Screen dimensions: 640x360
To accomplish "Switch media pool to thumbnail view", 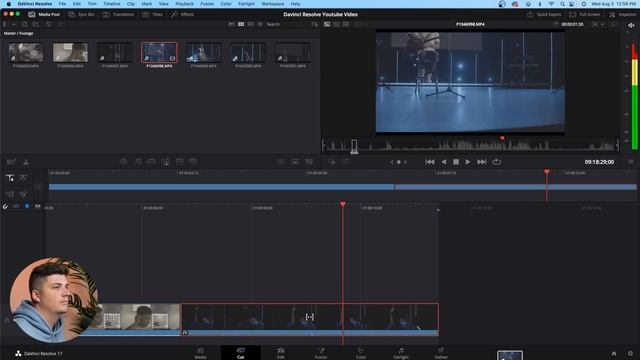I will (x=241, y=24).
